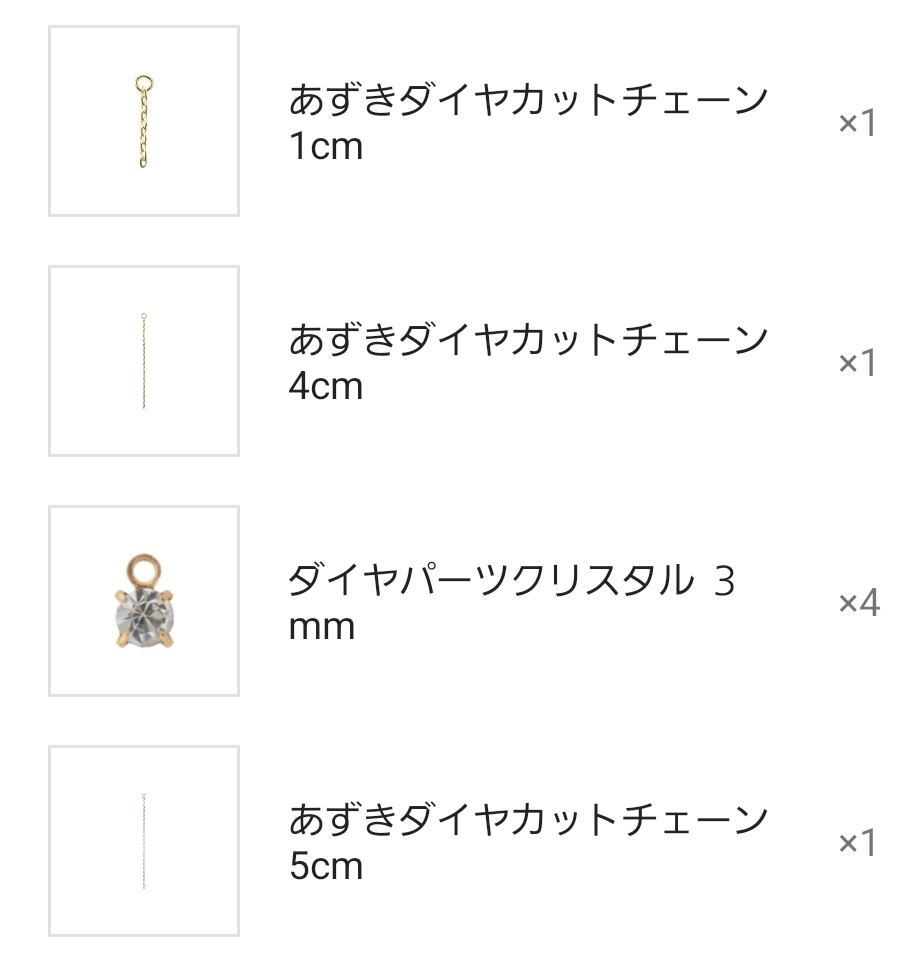Open the 4cm azuki chain thumbnail image
Screen dimensions: 907x956
tap(144, 361)
